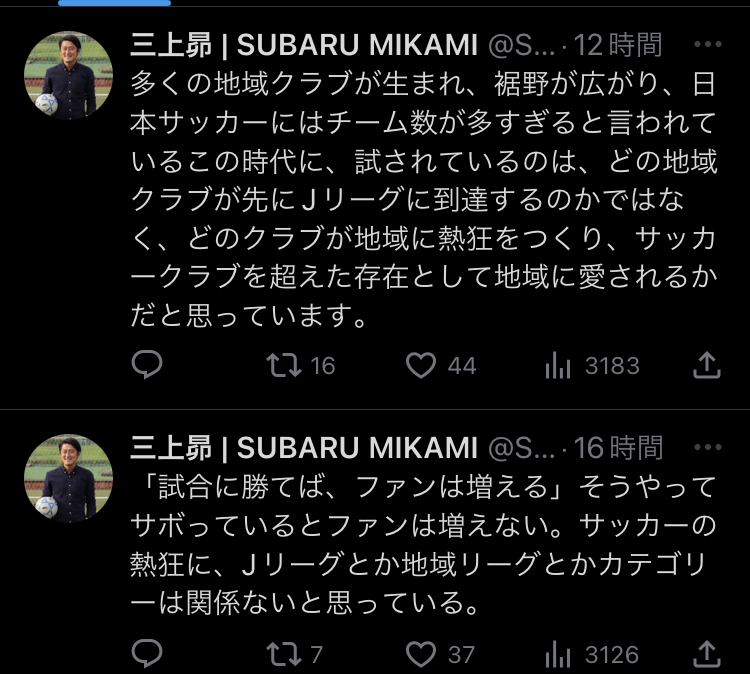Open profile picture on first tweet

click(x=68, y=75)
